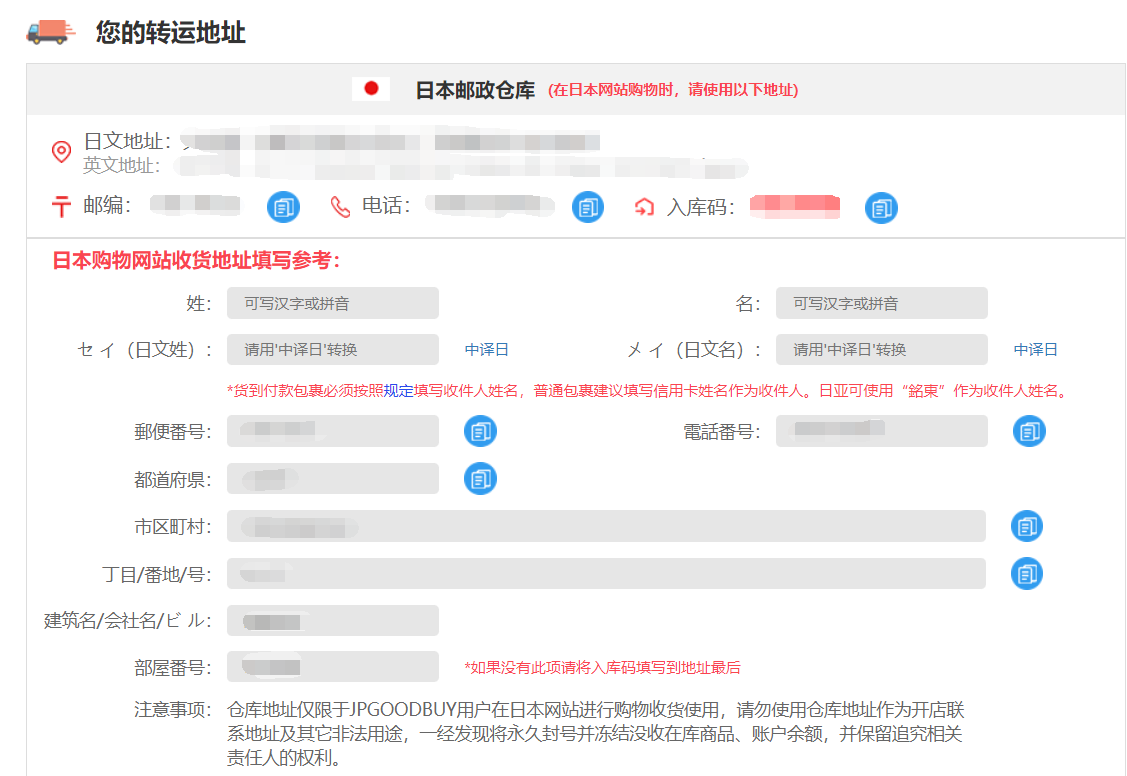Click the location pin icon by 日文地址
This screenshot has height=776, width=1127.
click(x=62, y=152)
